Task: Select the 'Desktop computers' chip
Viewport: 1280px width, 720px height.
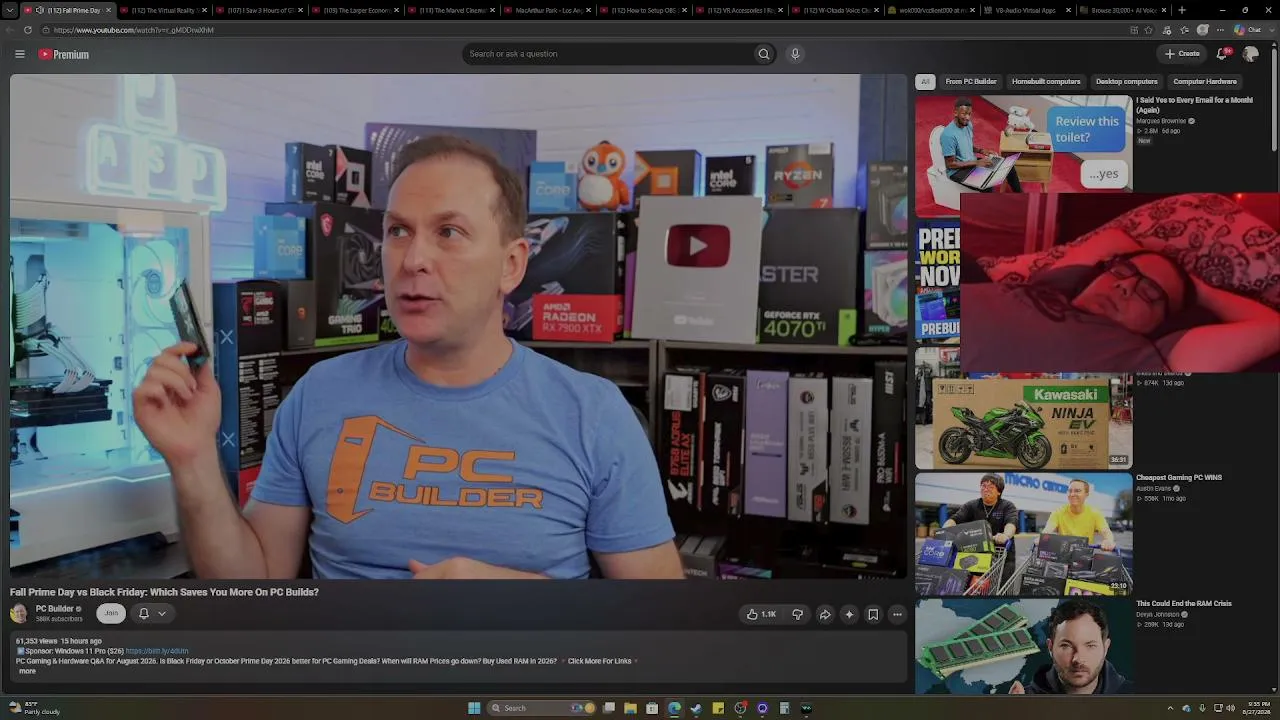Action: (1127, 82)
